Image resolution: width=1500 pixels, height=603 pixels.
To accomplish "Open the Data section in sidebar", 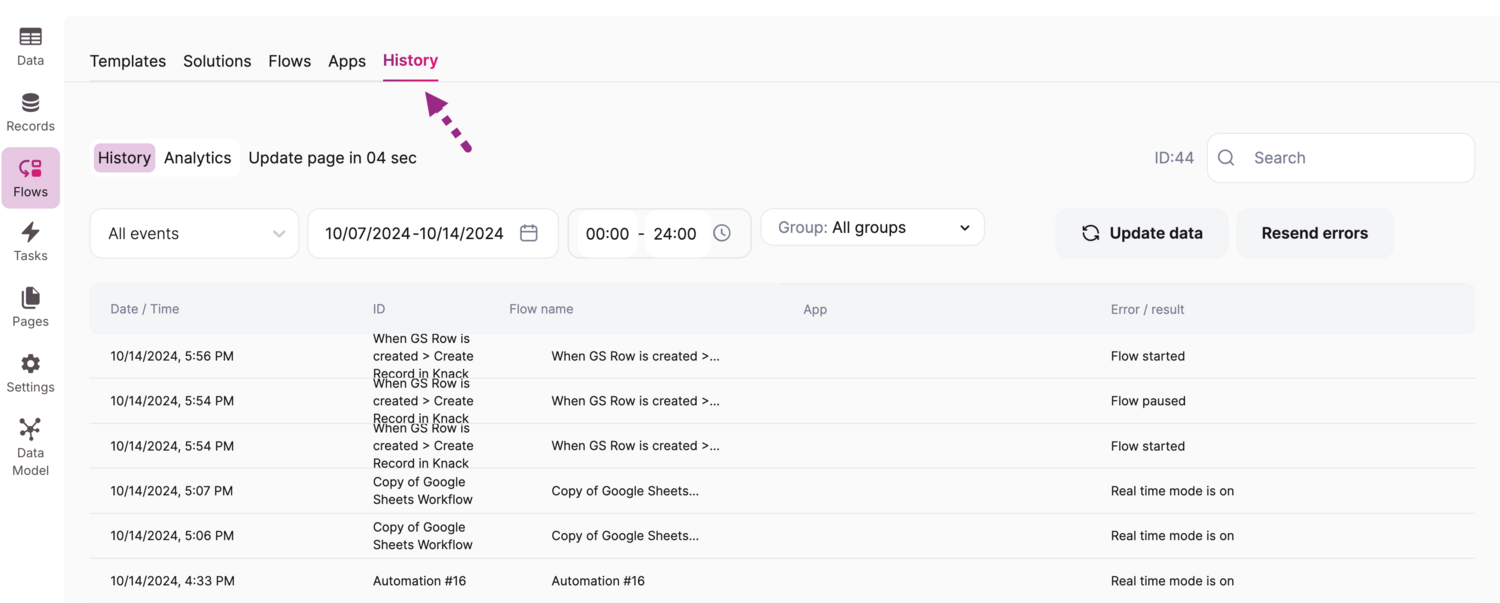I will click(30, 46).
